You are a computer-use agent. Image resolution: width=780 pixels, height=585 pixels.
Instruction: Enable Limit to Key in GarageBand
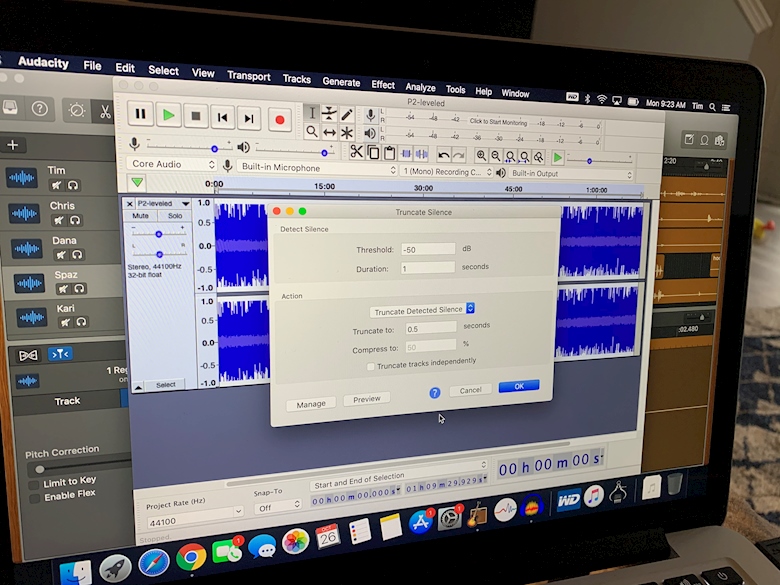[x=34, y=485]
